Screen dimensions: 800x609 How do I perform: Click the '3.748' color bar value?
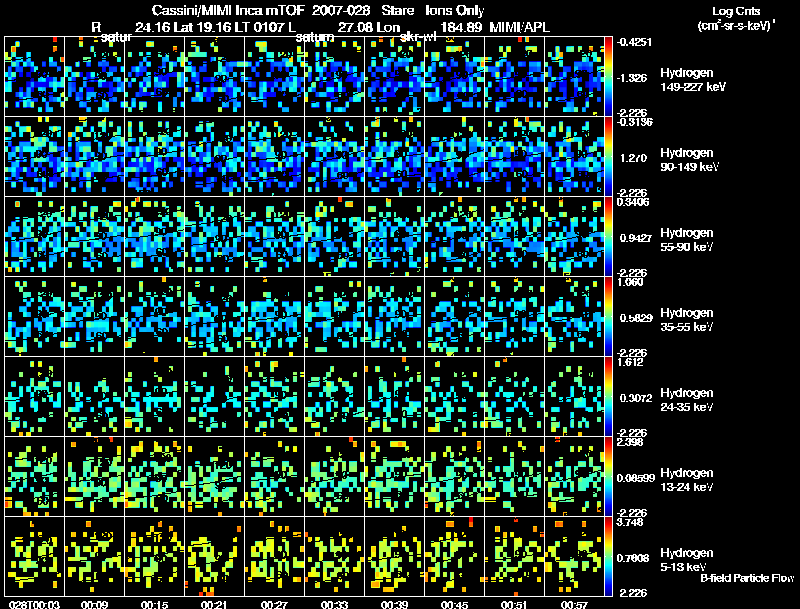click(x=630, y=522)
